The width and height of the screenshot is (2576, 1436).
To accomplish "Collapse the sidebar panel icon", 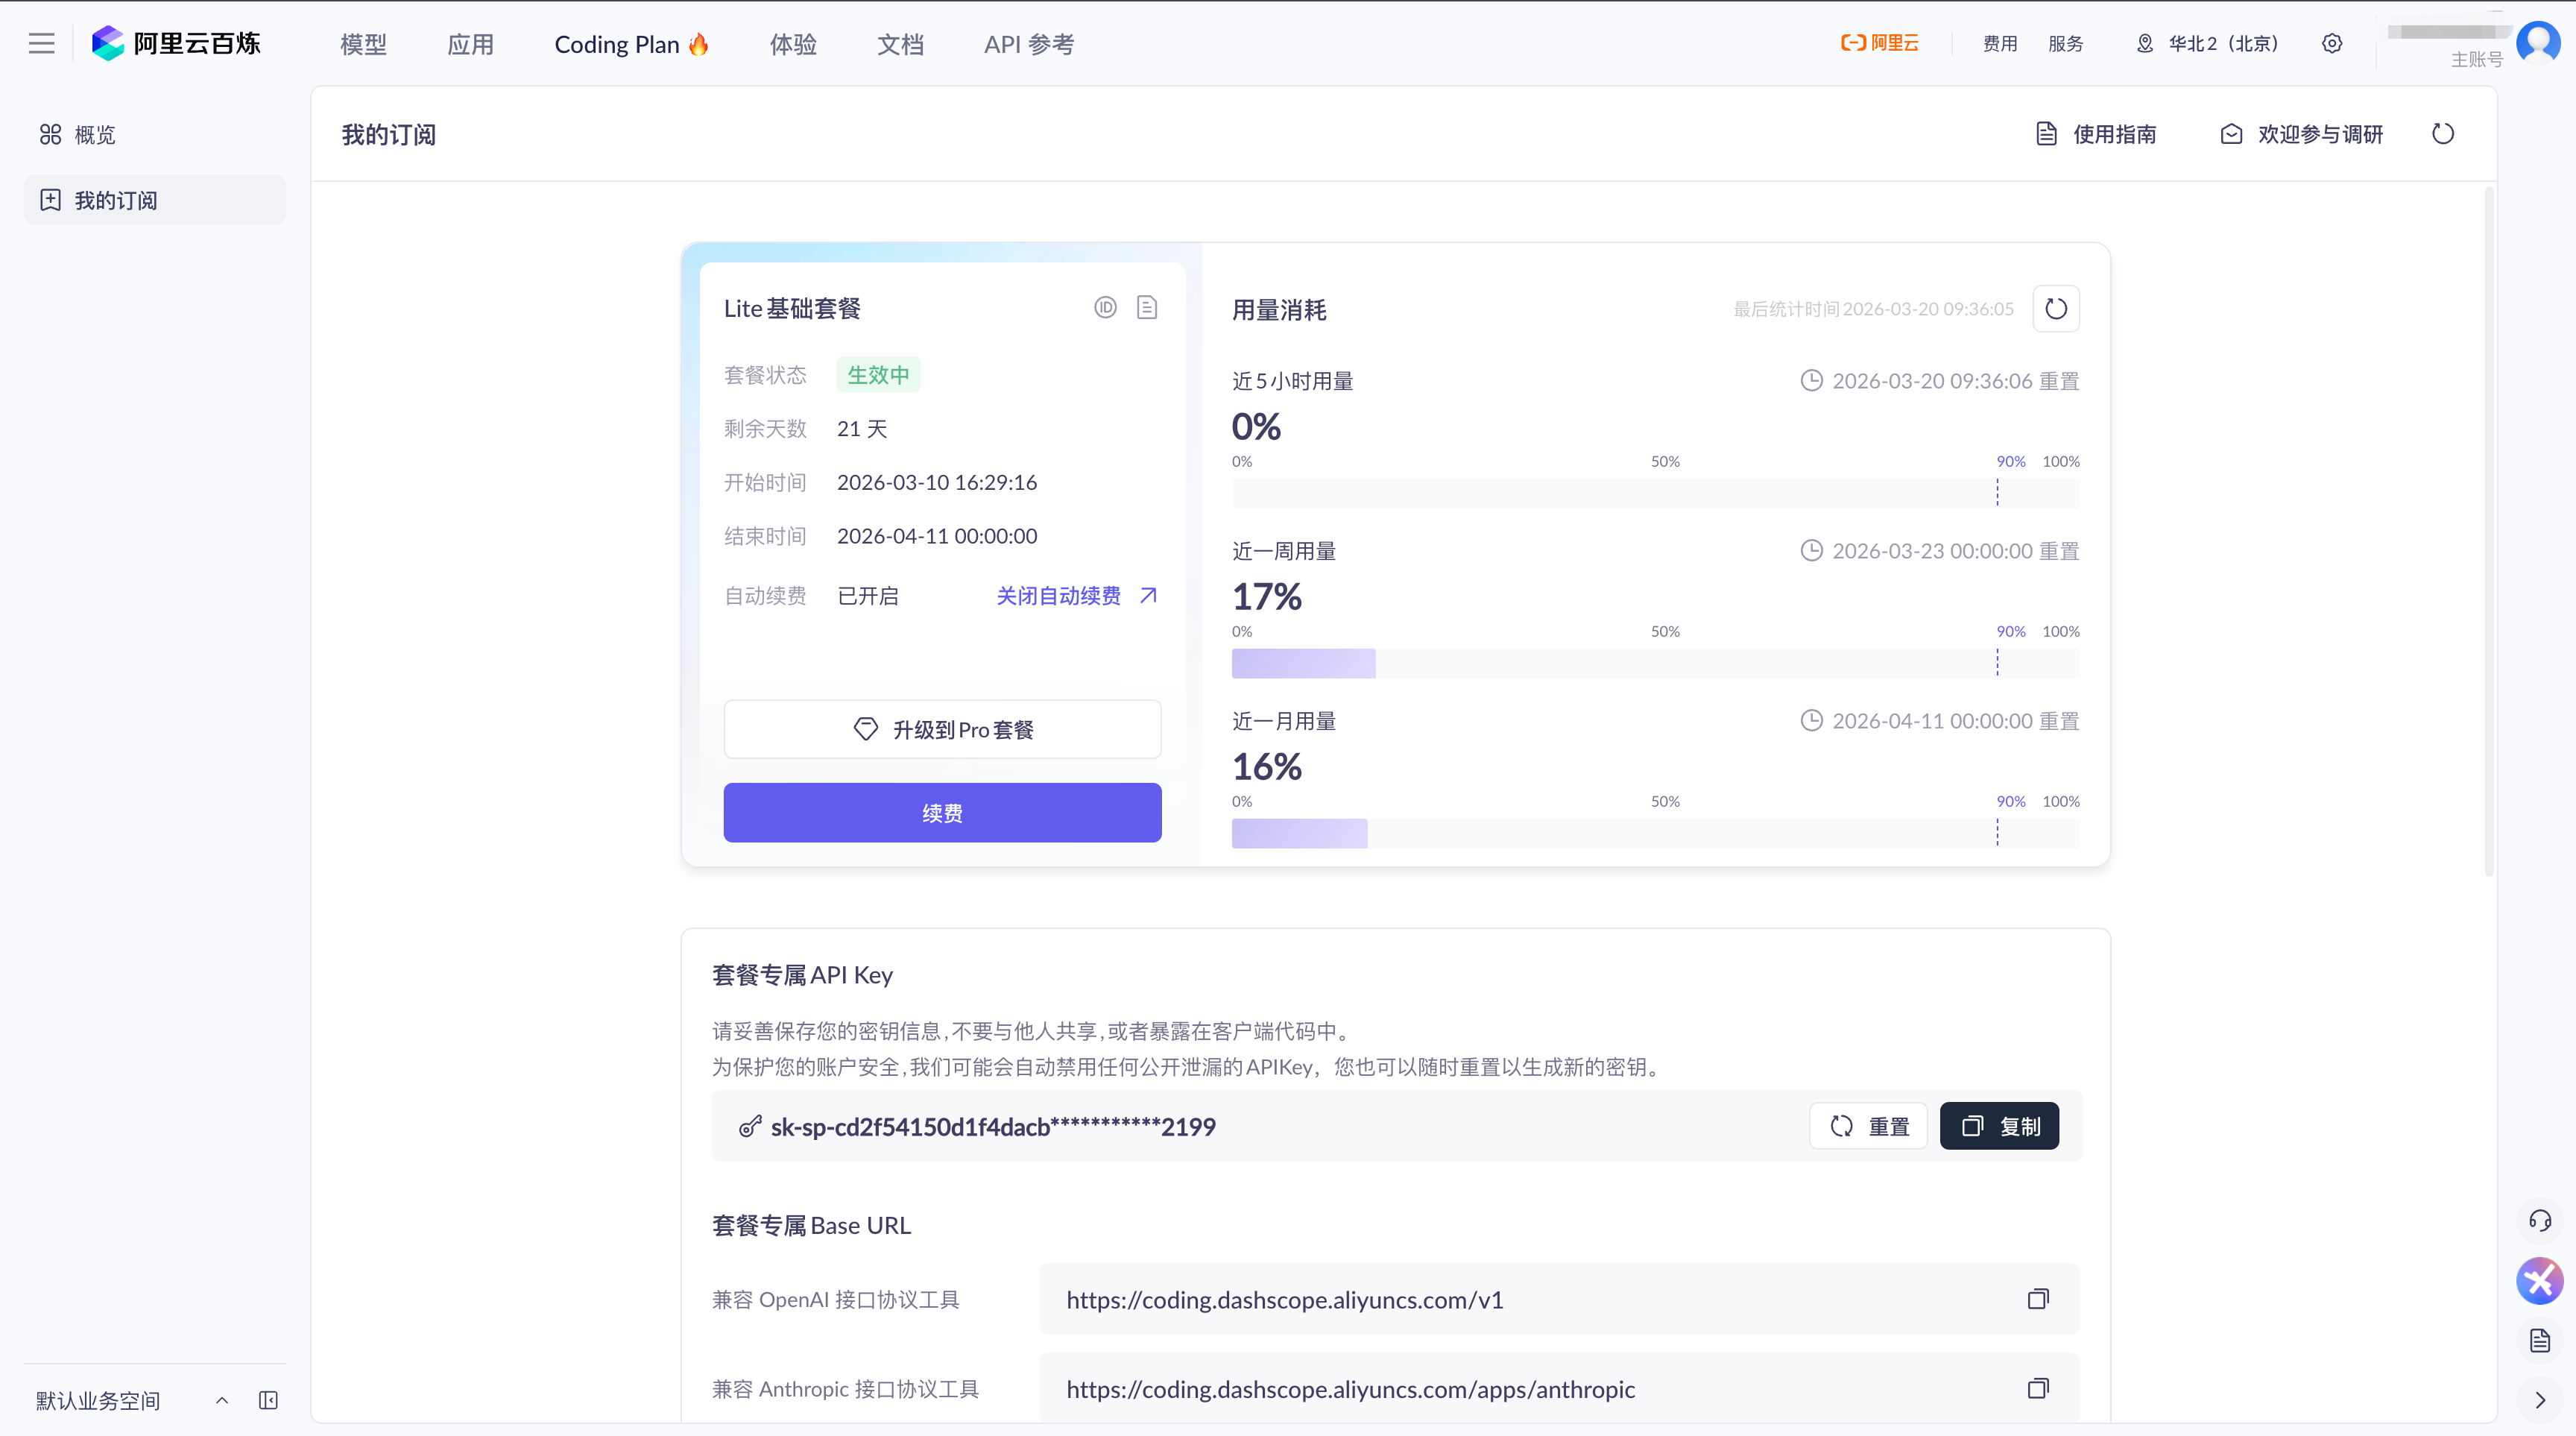I will pyautogui.click(x=268, y=1400).
